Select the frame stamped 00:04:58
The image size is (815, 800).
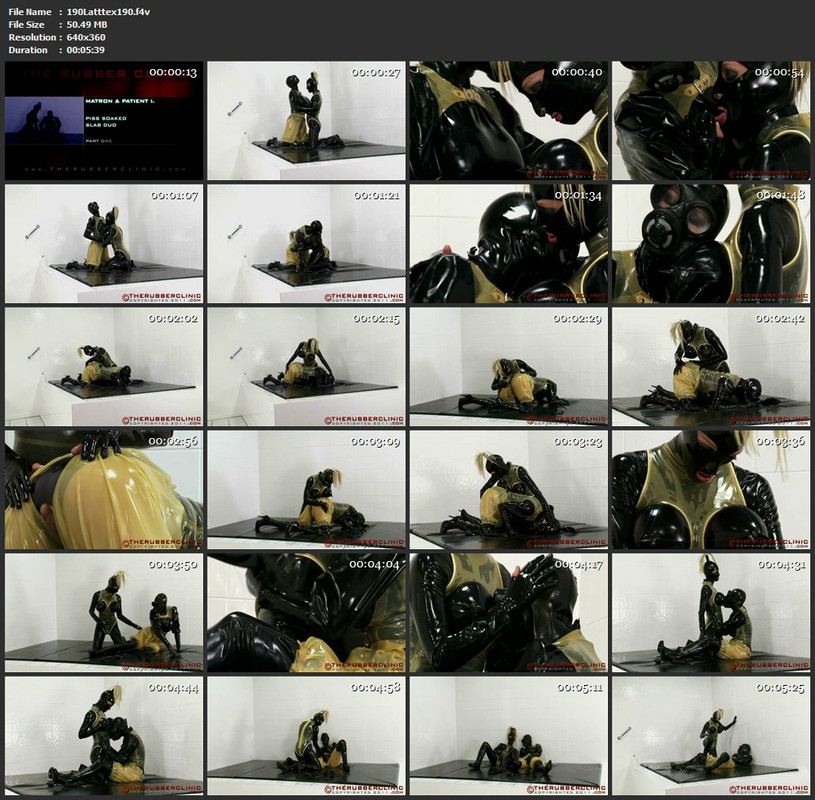click(306, 736)
